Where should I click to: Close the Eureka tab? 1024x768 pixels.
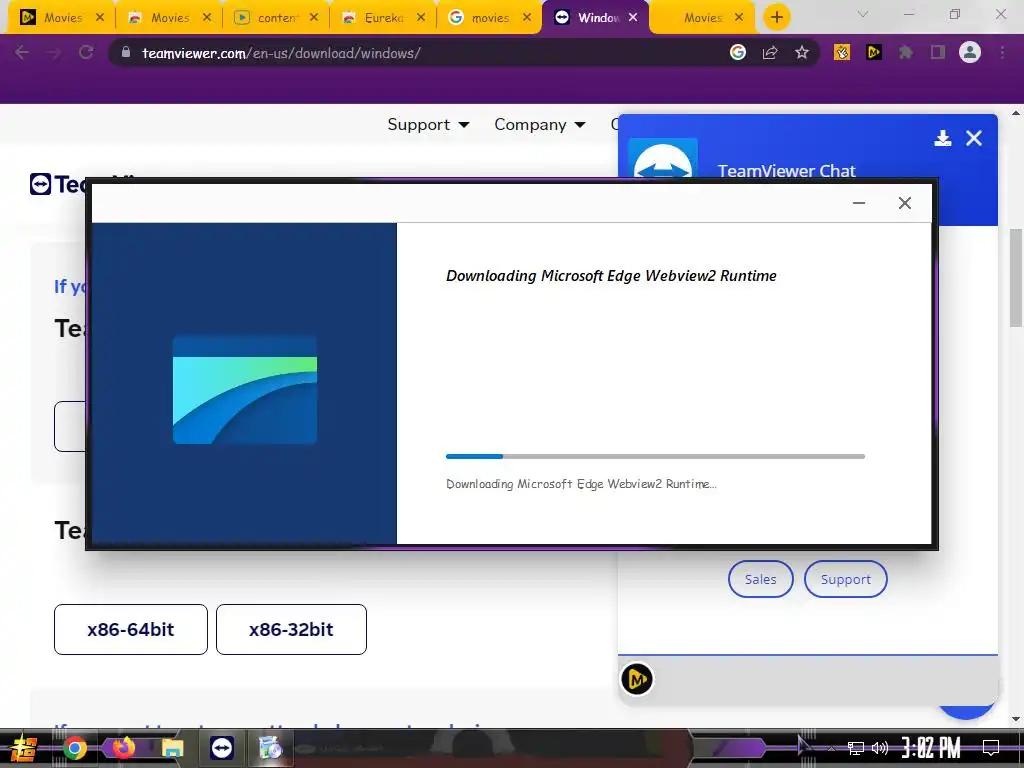(421, 18)
